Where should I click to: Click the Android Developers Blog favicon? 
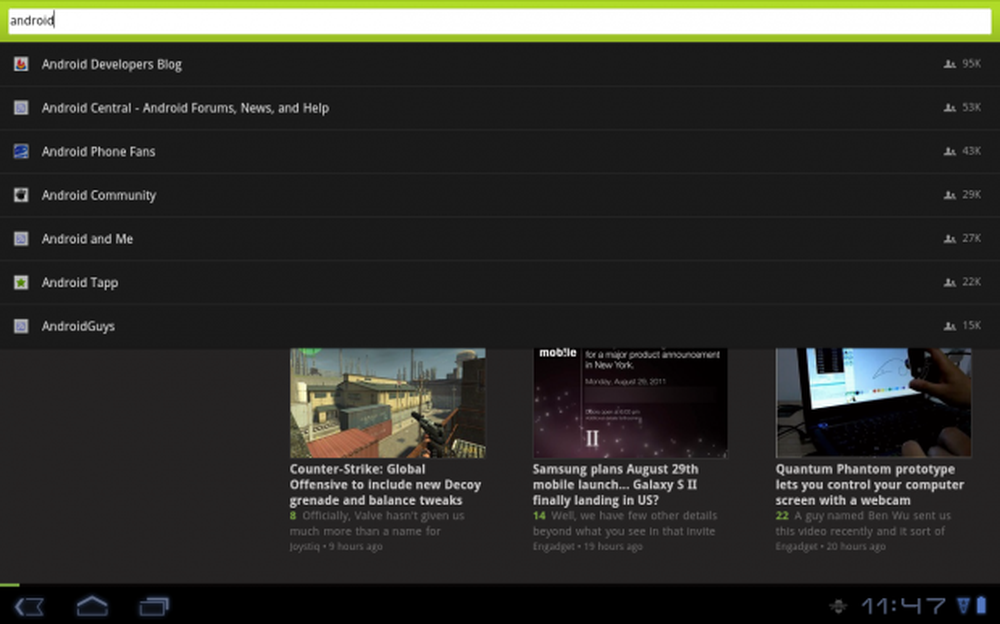21,64
